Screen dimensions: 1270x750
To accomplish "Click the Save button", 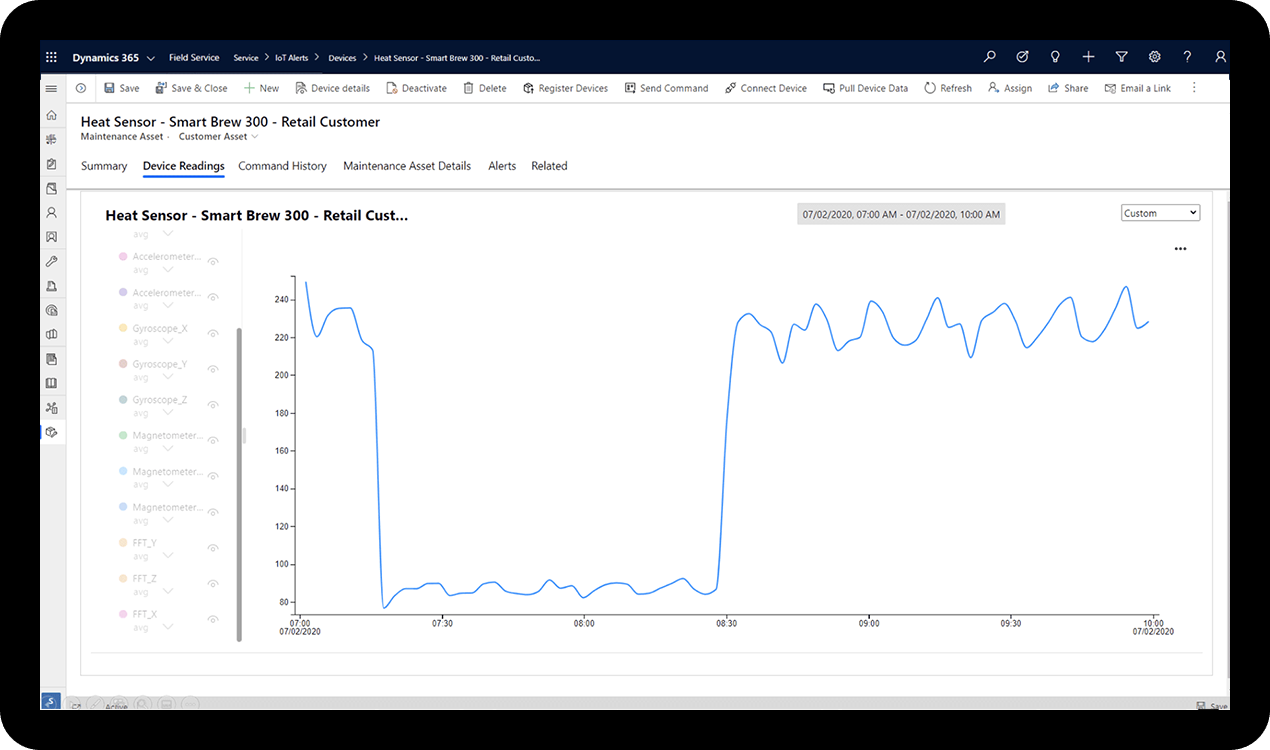I will (x=122, y=88).
